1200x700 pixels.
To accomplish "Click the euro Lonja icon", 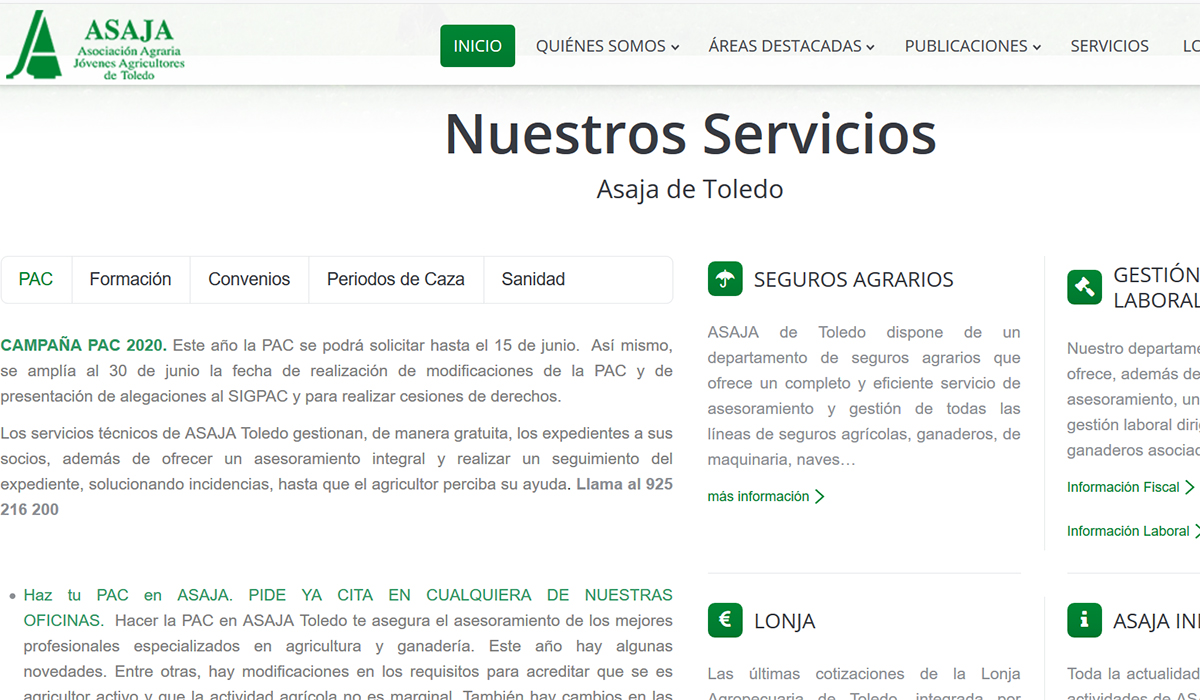I will point(725,620).
